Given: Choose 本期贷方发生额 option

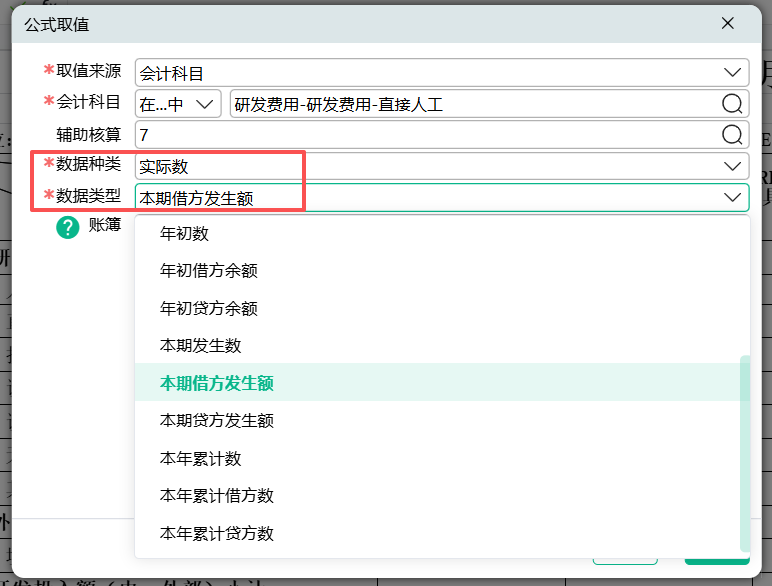Looking at the screenshot, I should (217, 421).
